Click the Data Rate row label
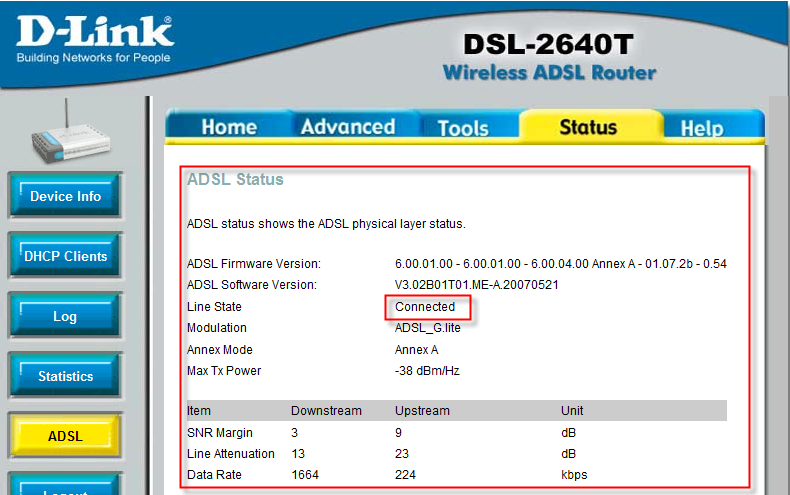The height and width of the screenshot is (495, 790). 214,475
